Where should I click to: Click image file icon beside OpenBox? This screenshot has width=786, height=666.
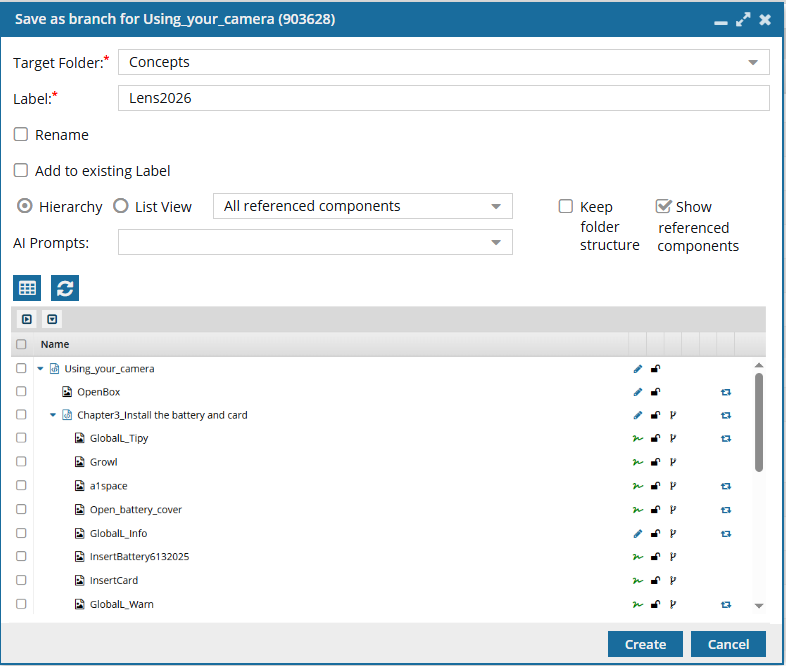pyautogui.click(x=67, y=391)
